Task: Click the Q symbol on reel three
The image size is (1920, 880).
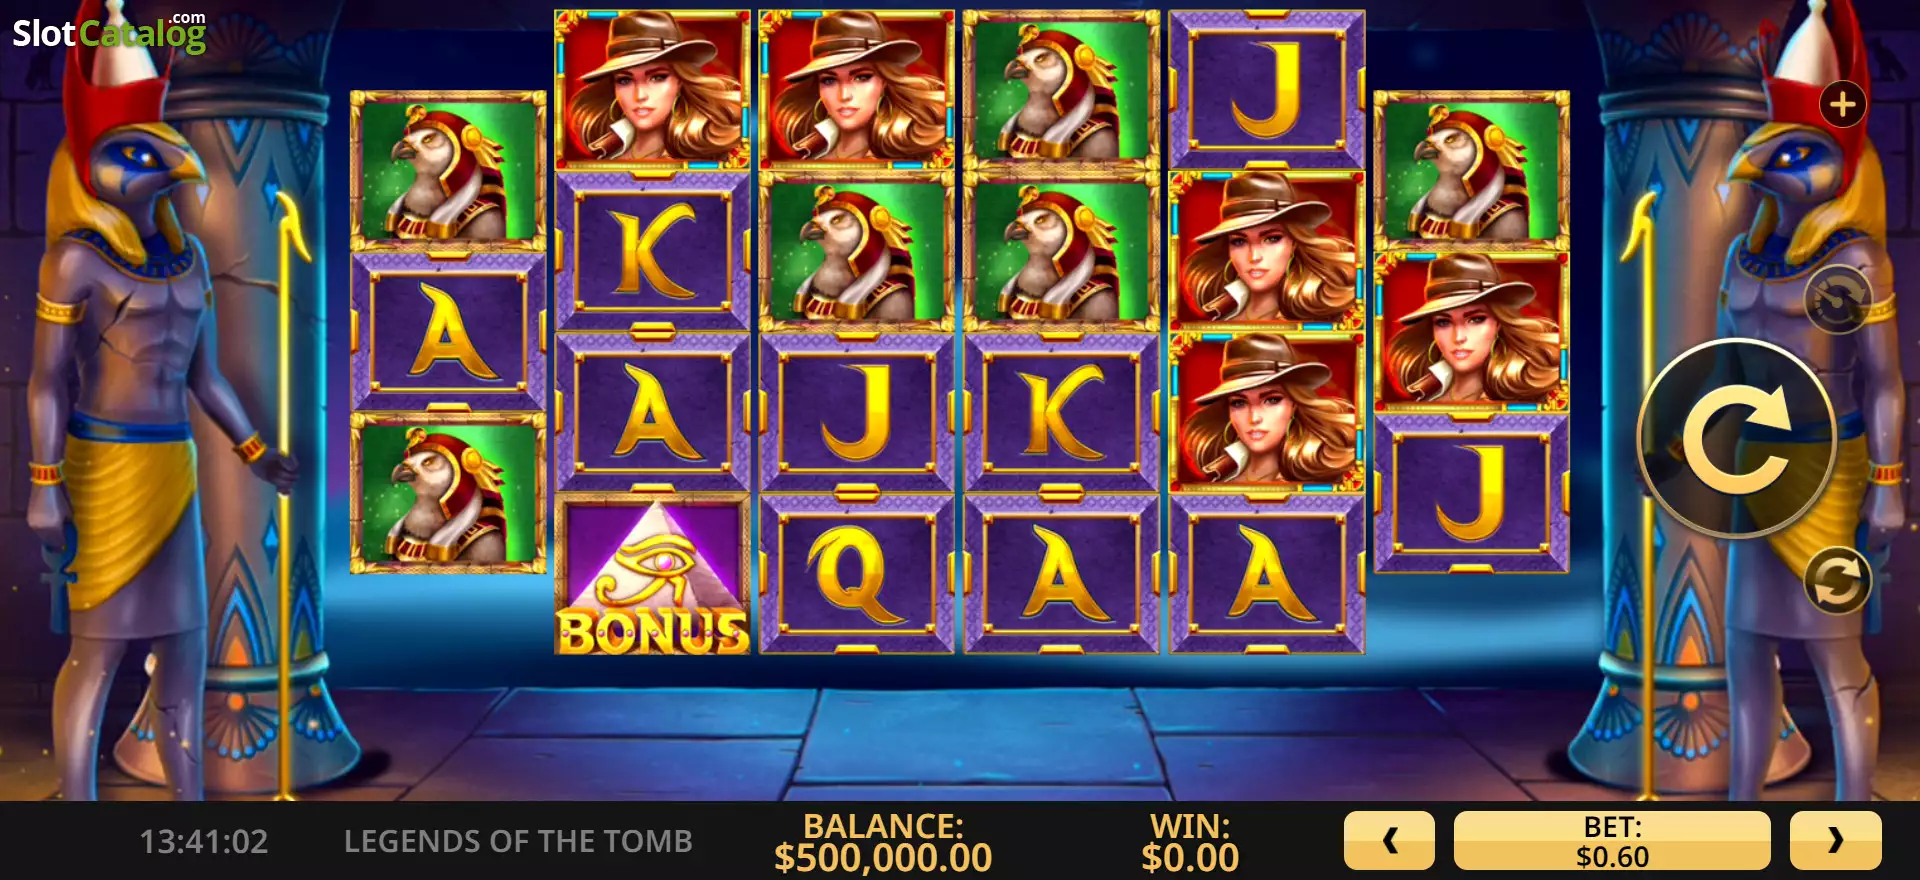Action: click(857, 575)
